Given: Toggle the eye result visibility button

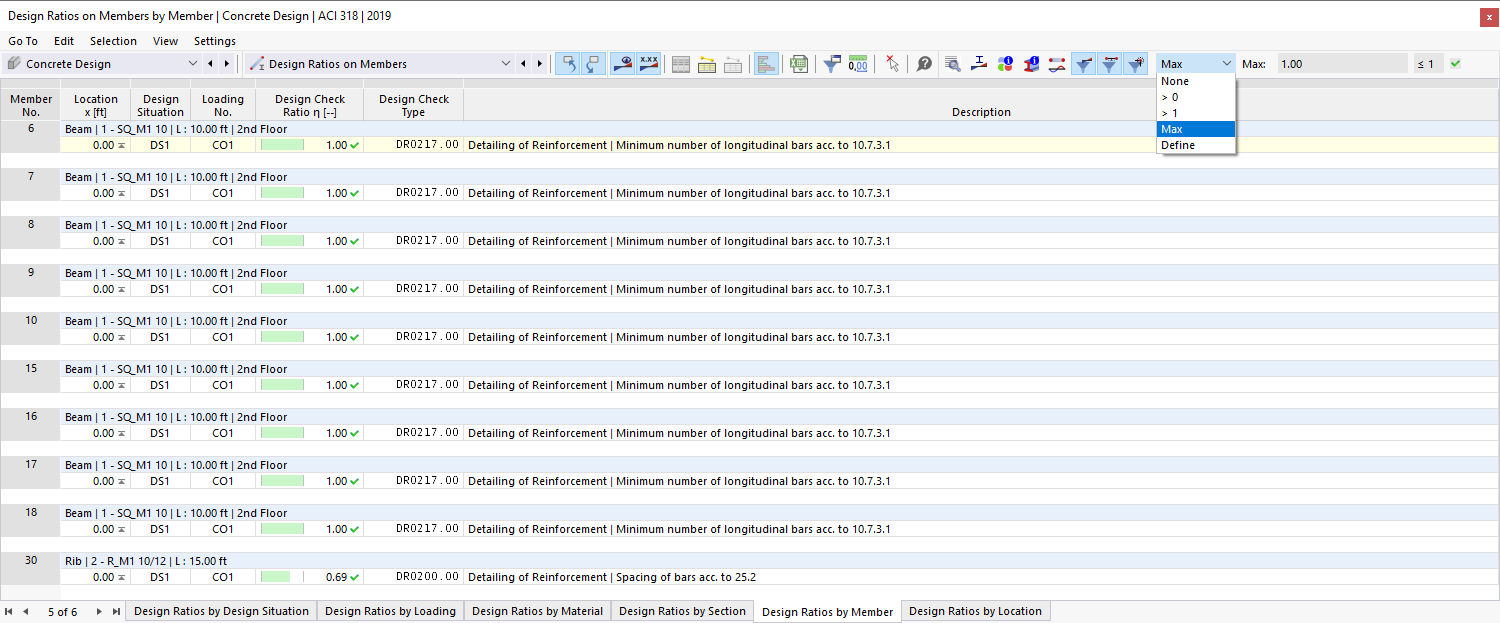Looking at the screenshot, I should [623, 64].
